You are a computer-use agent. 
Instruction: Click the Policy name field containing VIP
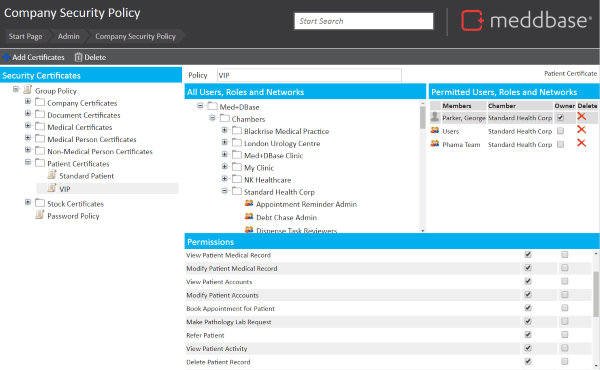309,75
